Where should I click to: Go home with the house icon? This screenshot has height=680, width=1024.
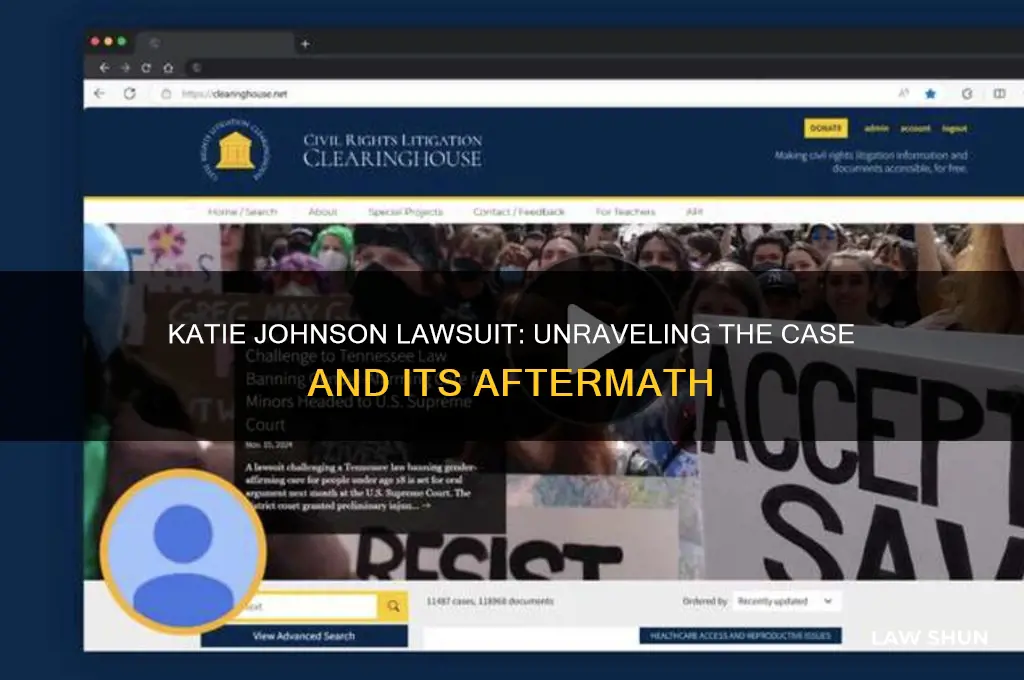pos(168,68)
